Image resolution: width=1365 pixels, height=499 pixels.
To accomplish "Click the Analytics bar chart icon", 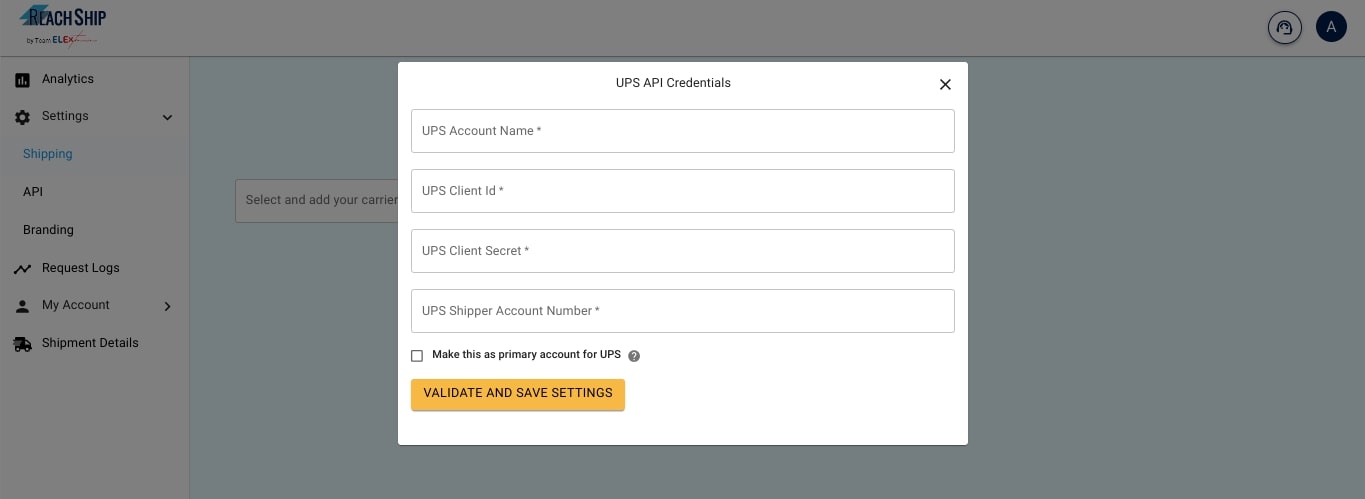I will [22, 80].
